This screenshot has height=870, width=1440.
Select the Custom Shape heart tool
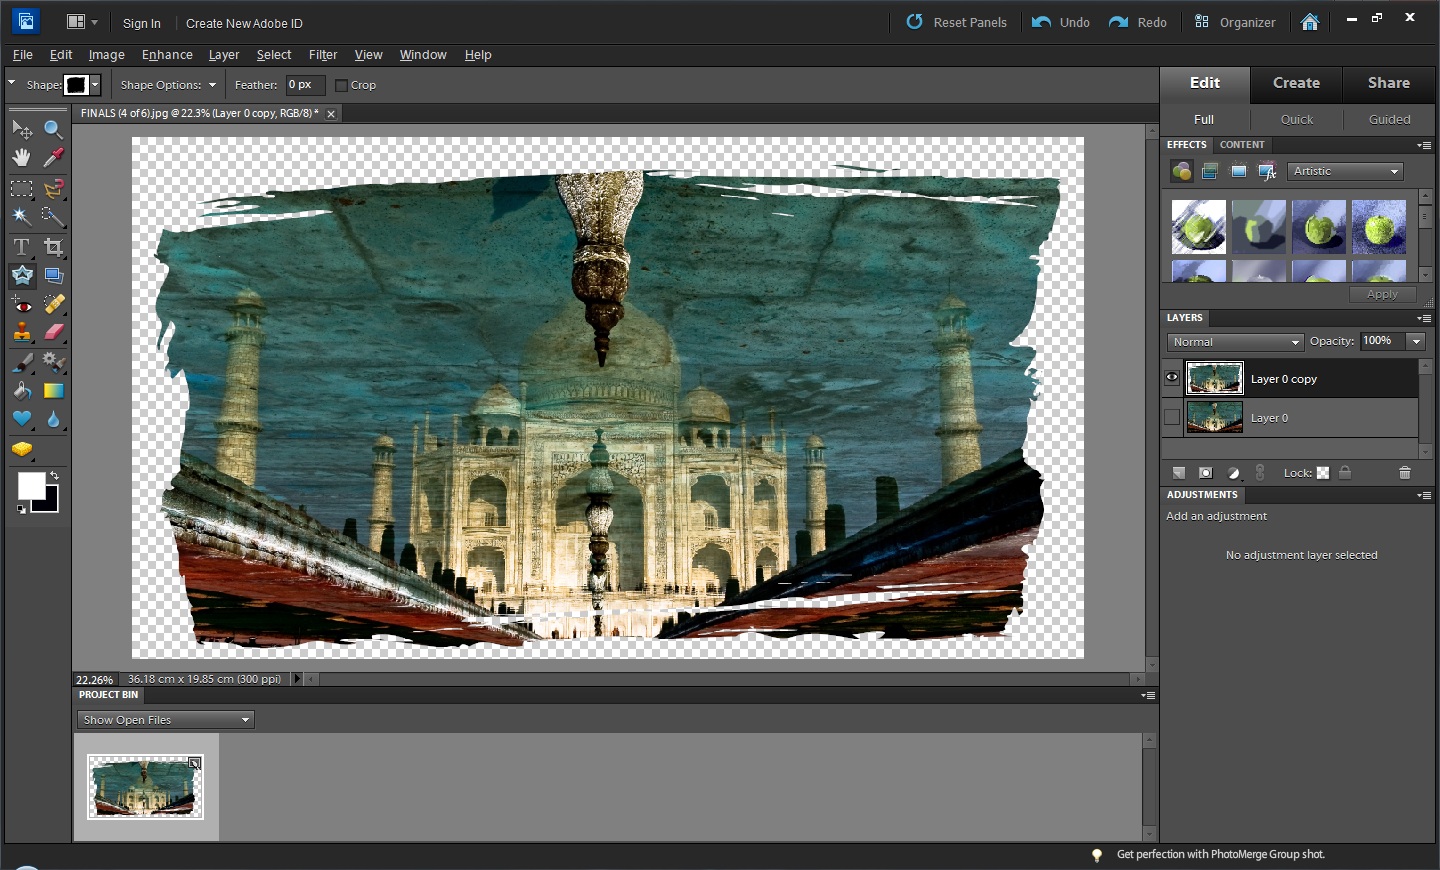[22, 419]
